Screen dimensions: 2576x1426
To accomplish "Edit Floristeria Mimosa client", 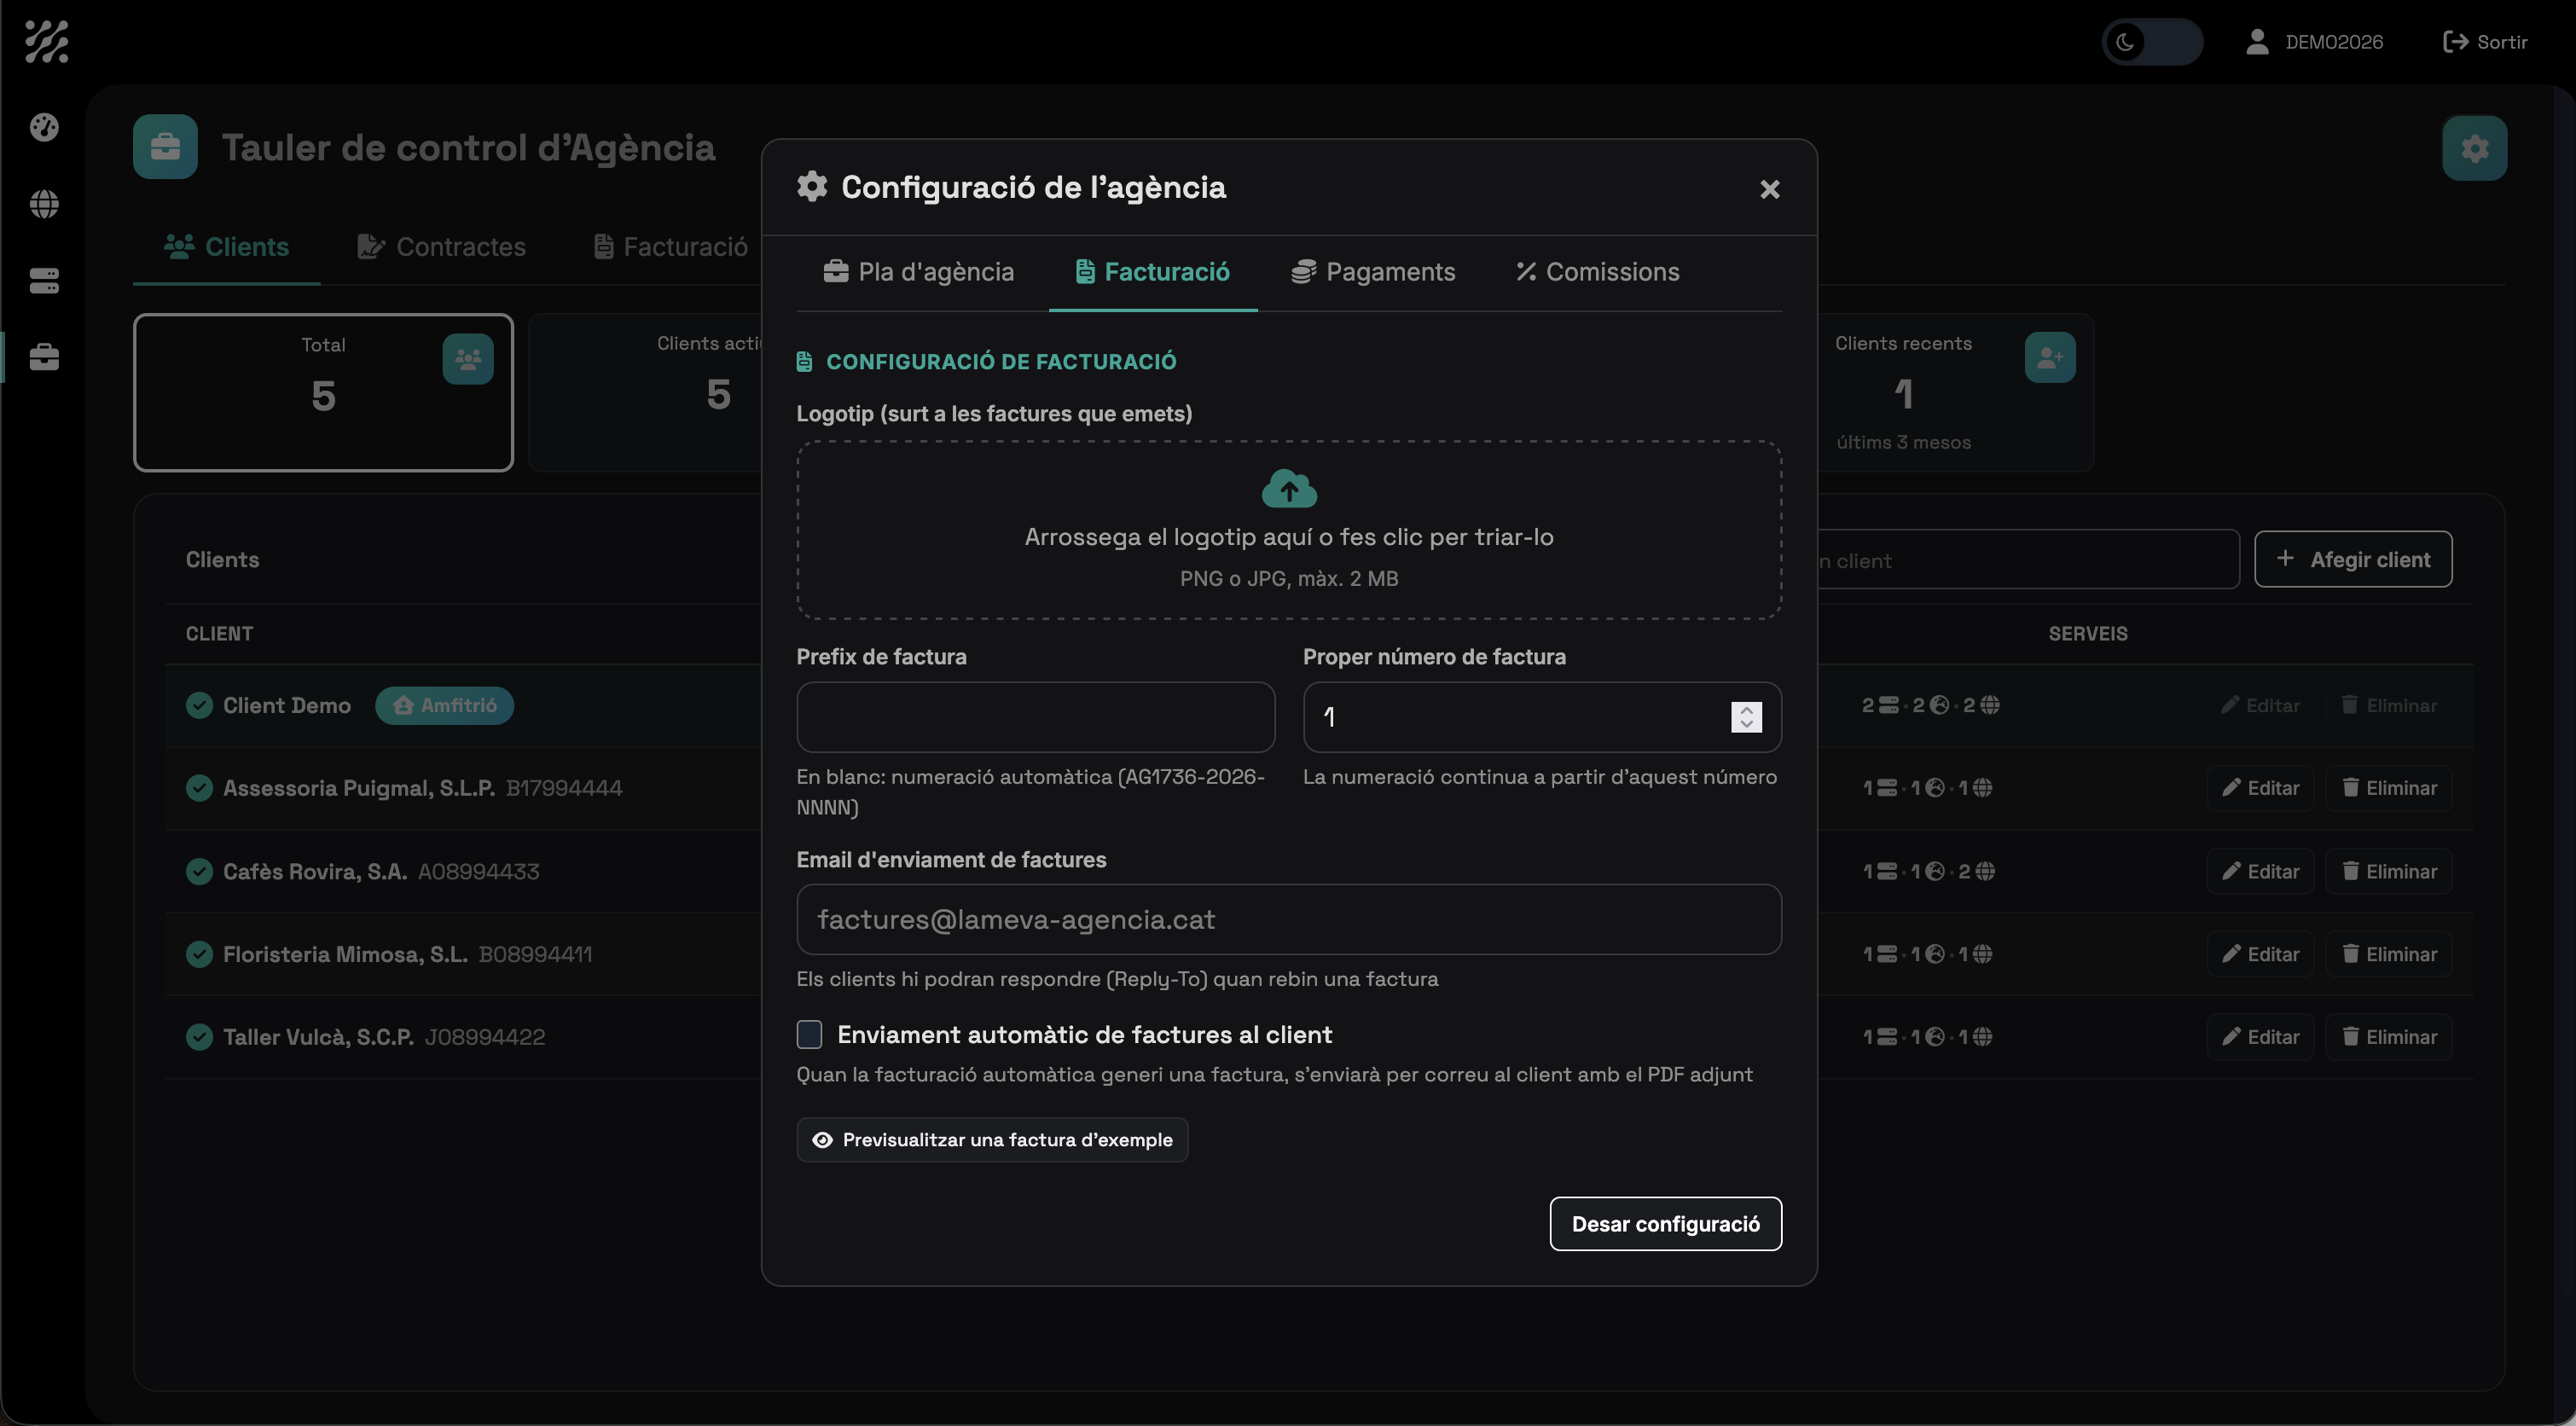I will pyautogui.click(x=2260, y=954).
